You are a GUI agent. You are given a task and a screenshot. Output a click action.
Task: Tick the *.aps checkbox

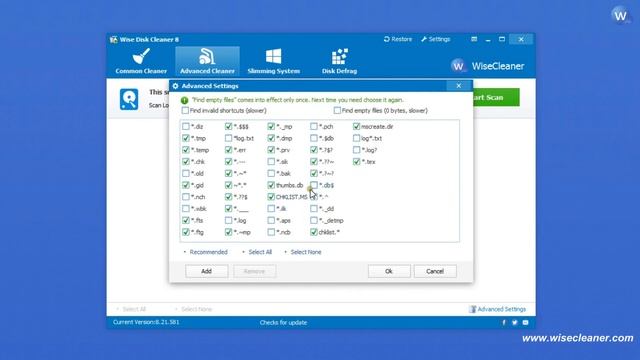271,220
